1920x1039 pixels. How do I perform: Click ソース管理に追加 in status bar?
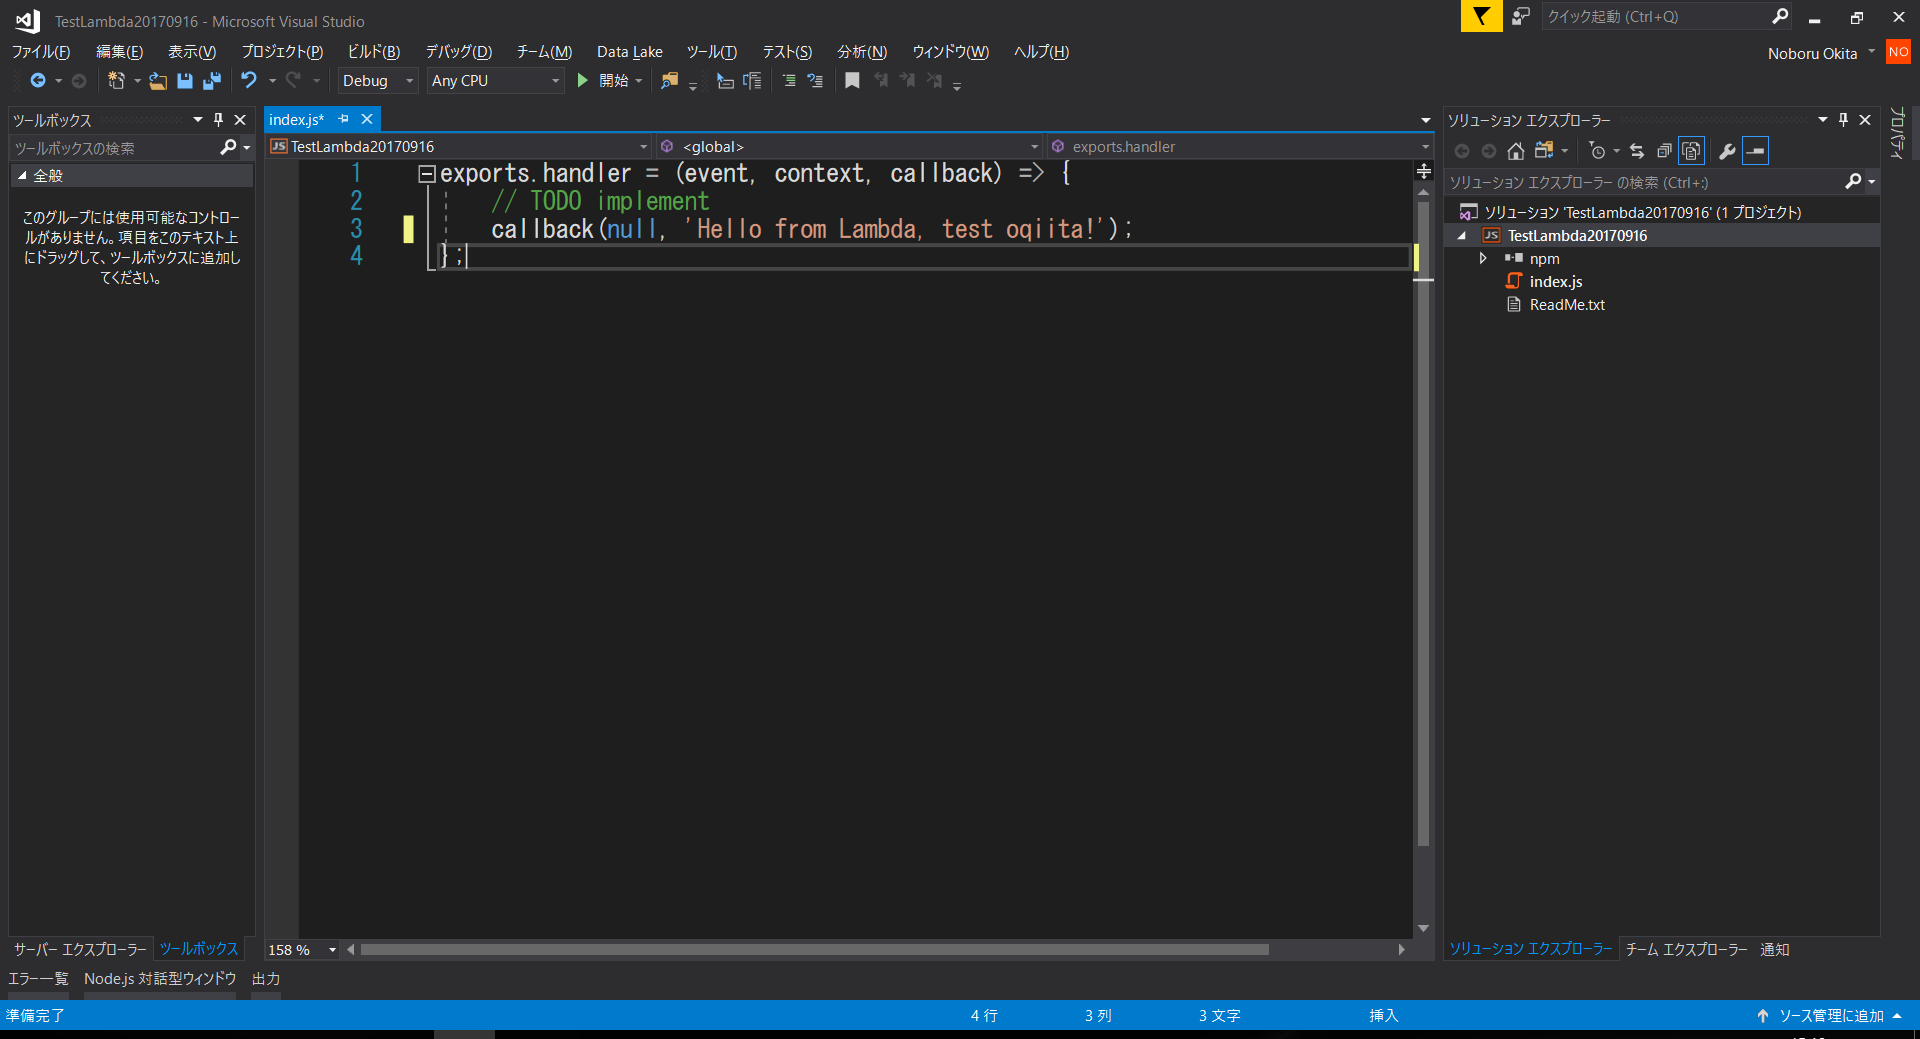pos(1830,1015)
